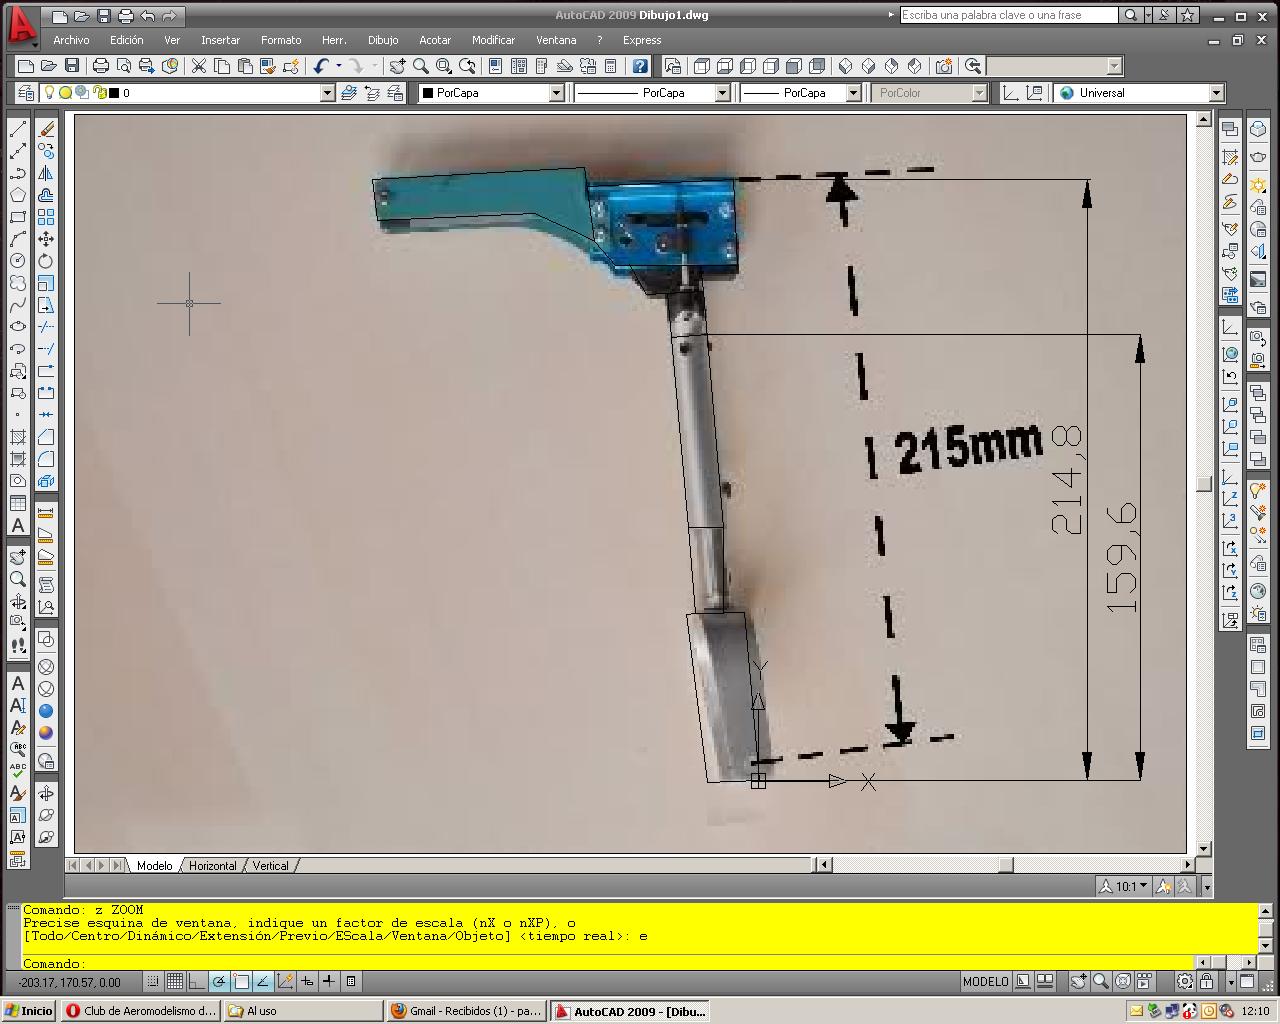Toggle ortho mode in status bar
Screen dimensions: 1280x1024
point(197,982)
